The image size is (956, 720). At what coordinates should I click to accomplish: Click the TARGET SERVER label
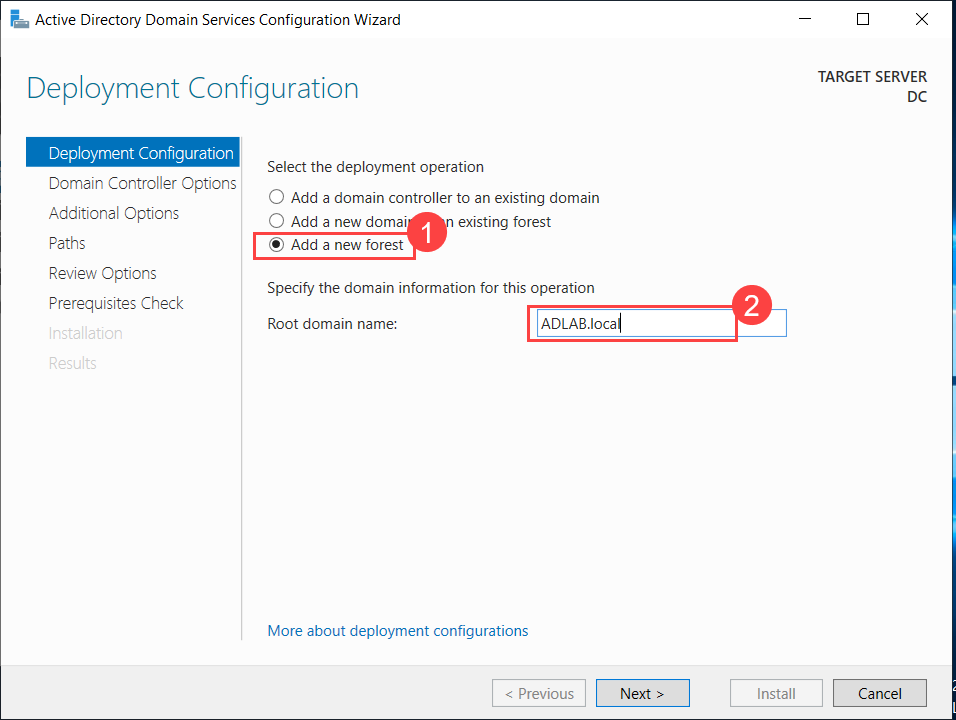pyautogui.click(x=872, y=77)
